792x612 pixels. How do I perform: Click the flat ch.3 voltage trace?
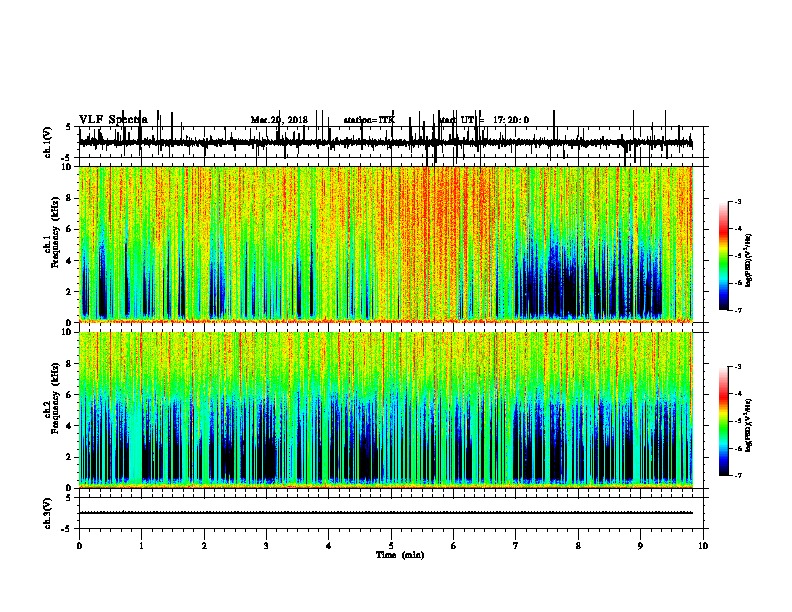(386, 513)
